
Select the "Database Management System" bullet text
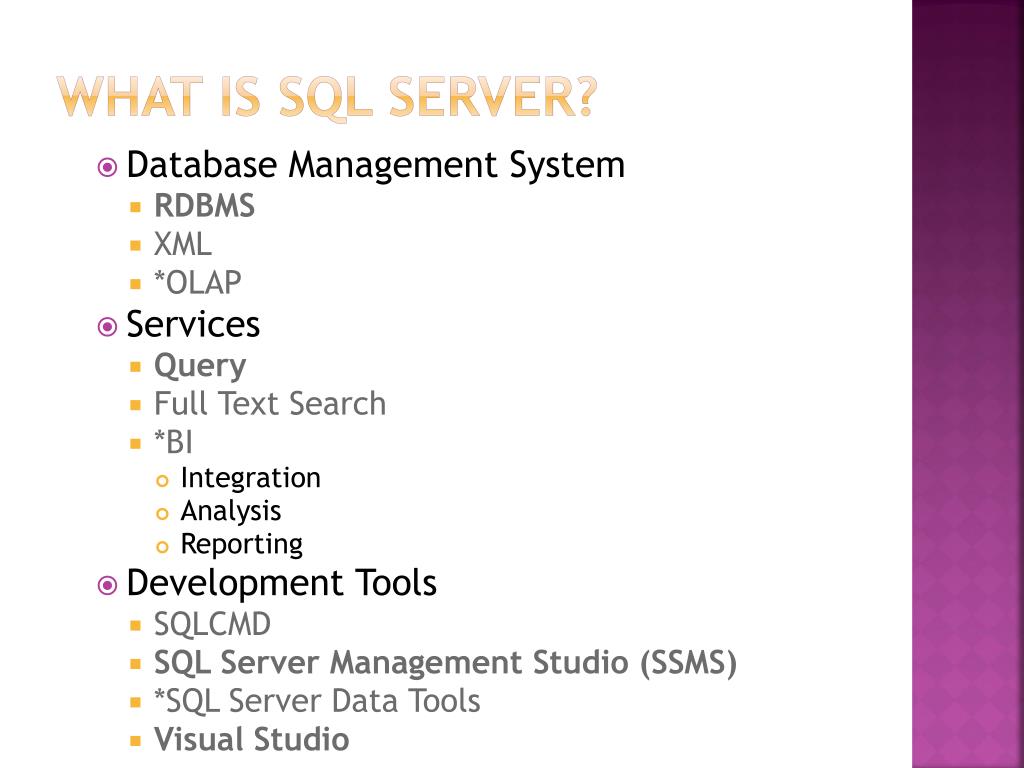(376, 165)
